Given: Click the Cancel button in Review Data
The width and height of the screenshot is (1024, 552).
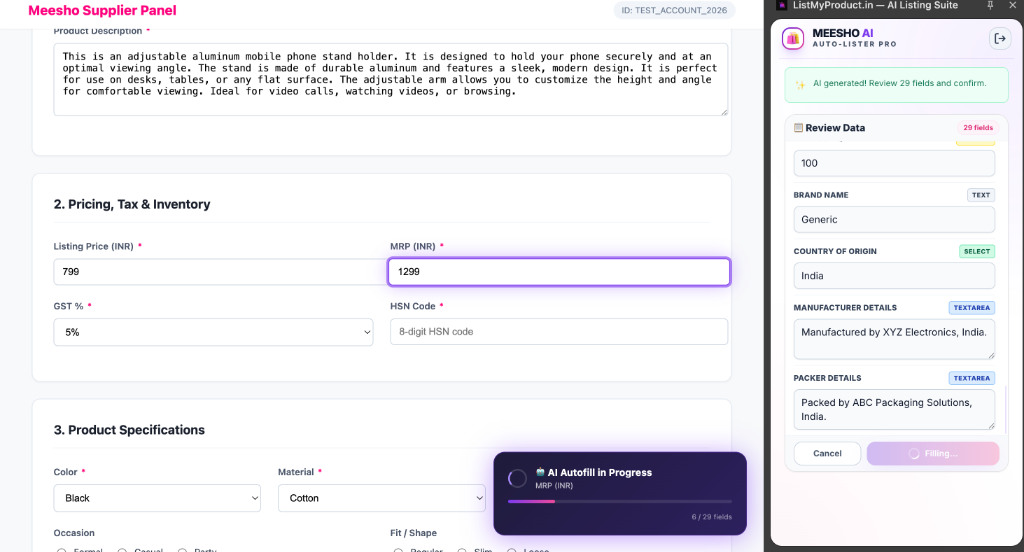Looking at the screenshot, I should click(827, 453).
